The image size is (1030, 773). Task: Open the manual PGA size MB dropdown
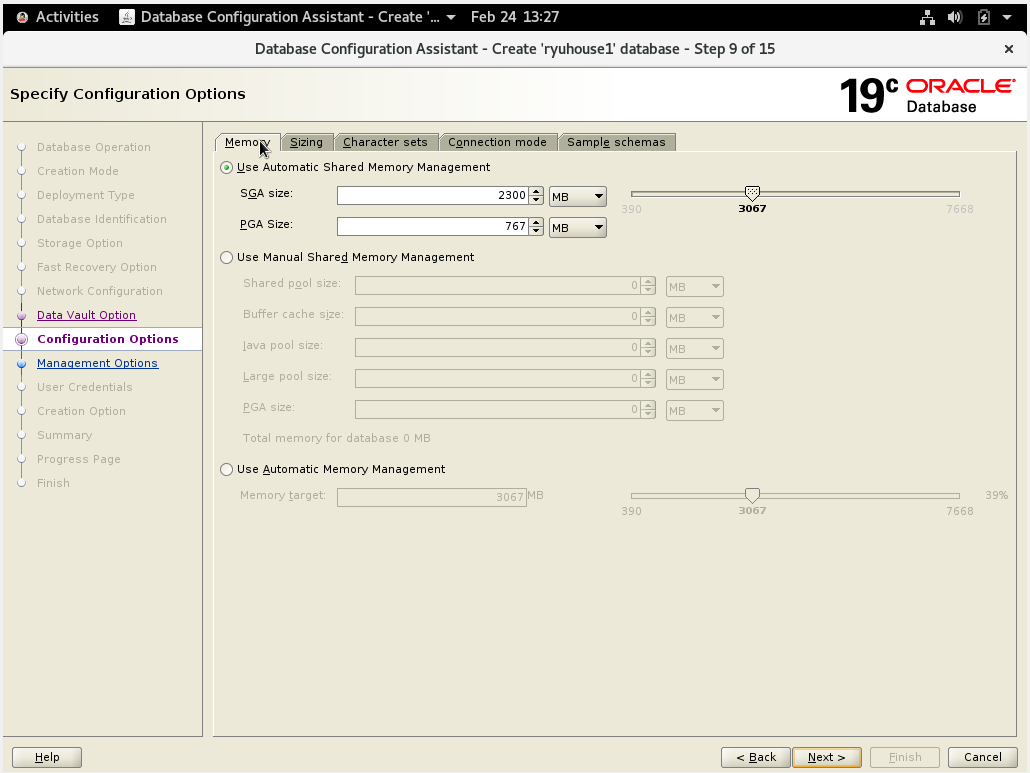[694, 410]
